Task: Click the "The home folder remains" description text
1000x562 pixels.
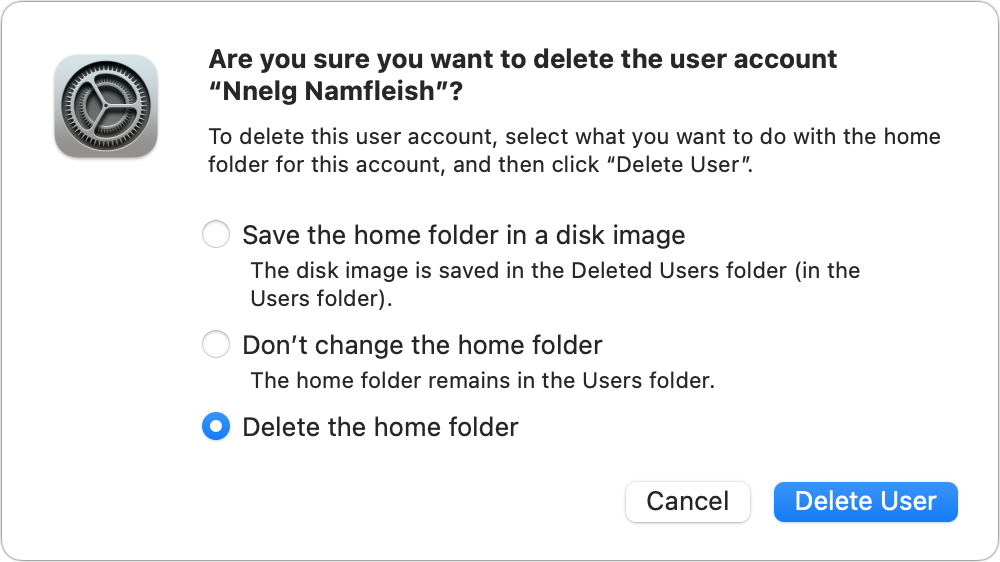Action: [483, 381]
